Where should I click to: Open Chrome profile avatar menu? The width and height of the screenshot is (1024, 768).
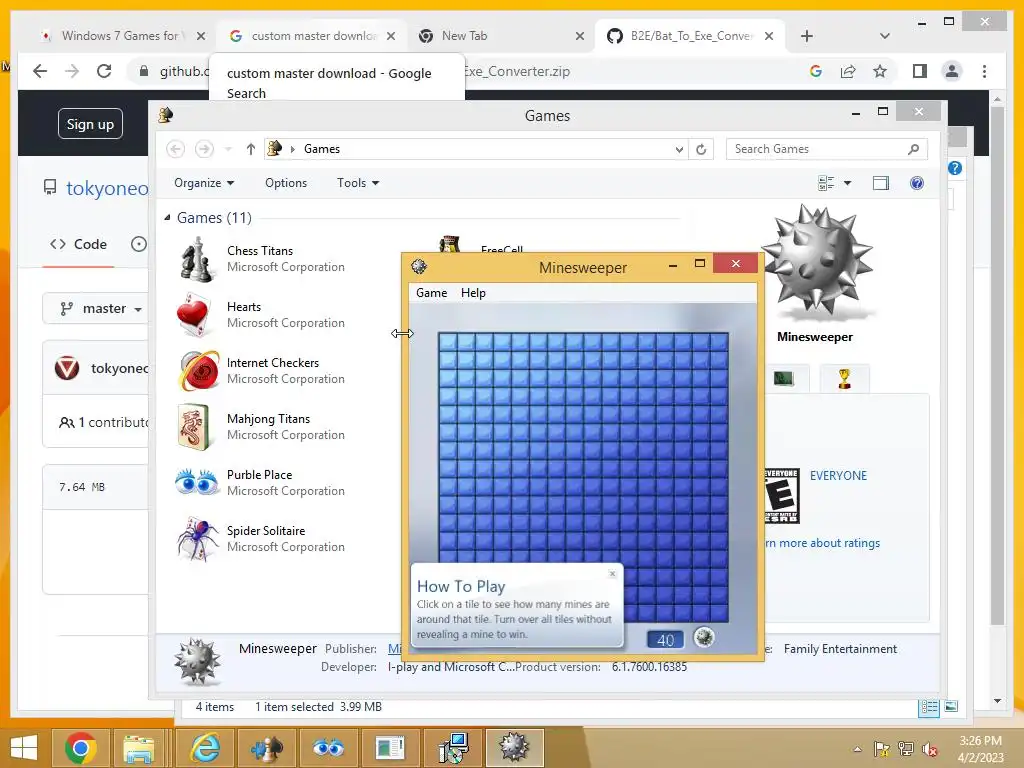(x=952, y=71)
